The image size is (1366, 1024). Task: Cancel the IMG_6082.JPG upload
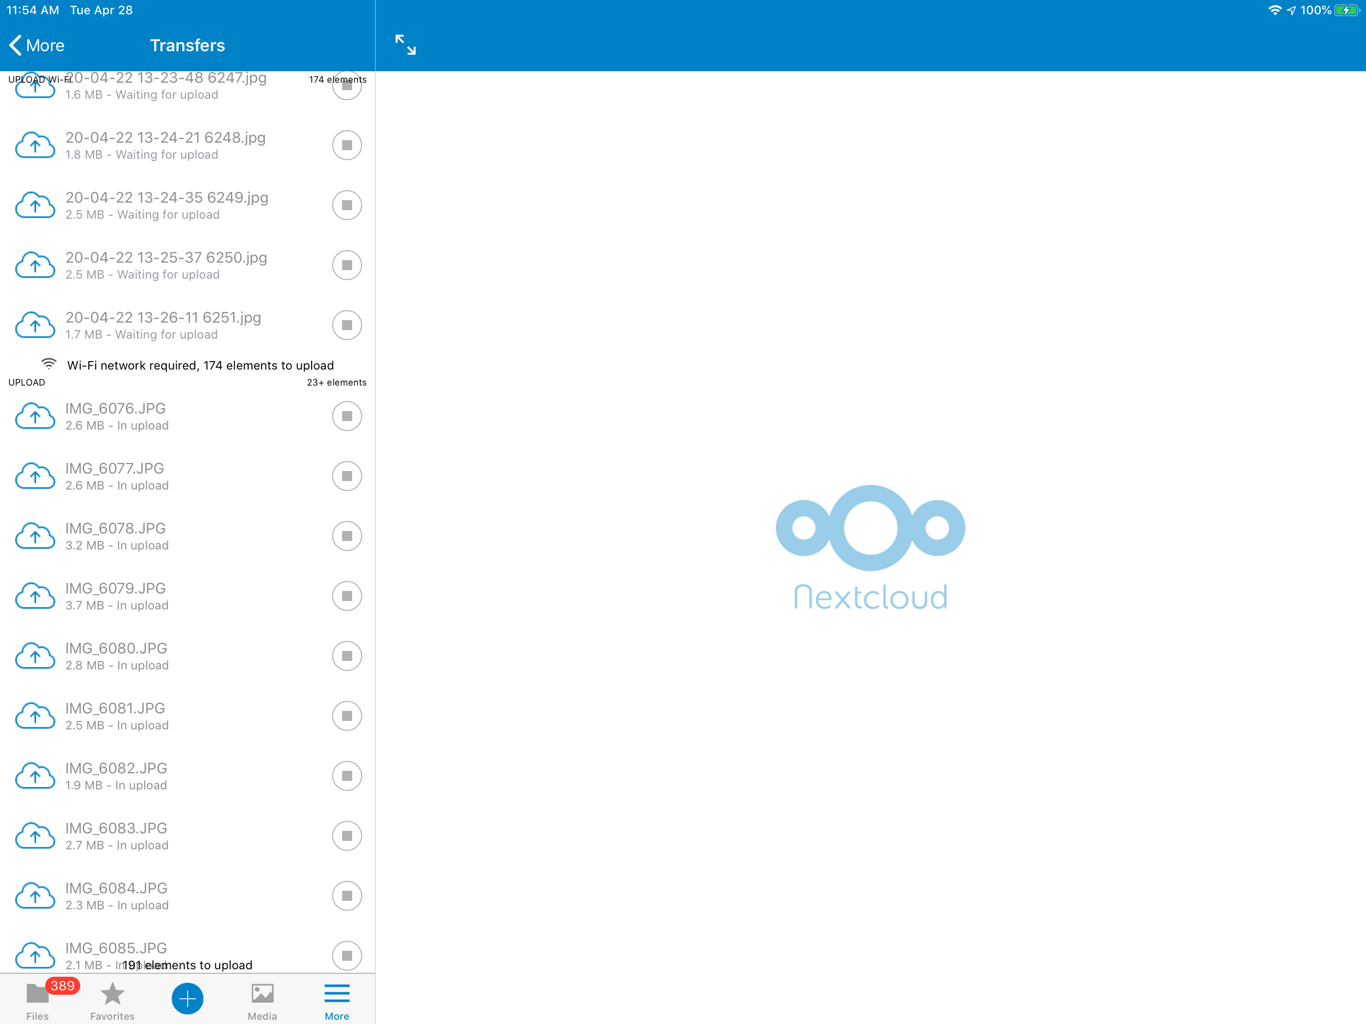[347, 776]
